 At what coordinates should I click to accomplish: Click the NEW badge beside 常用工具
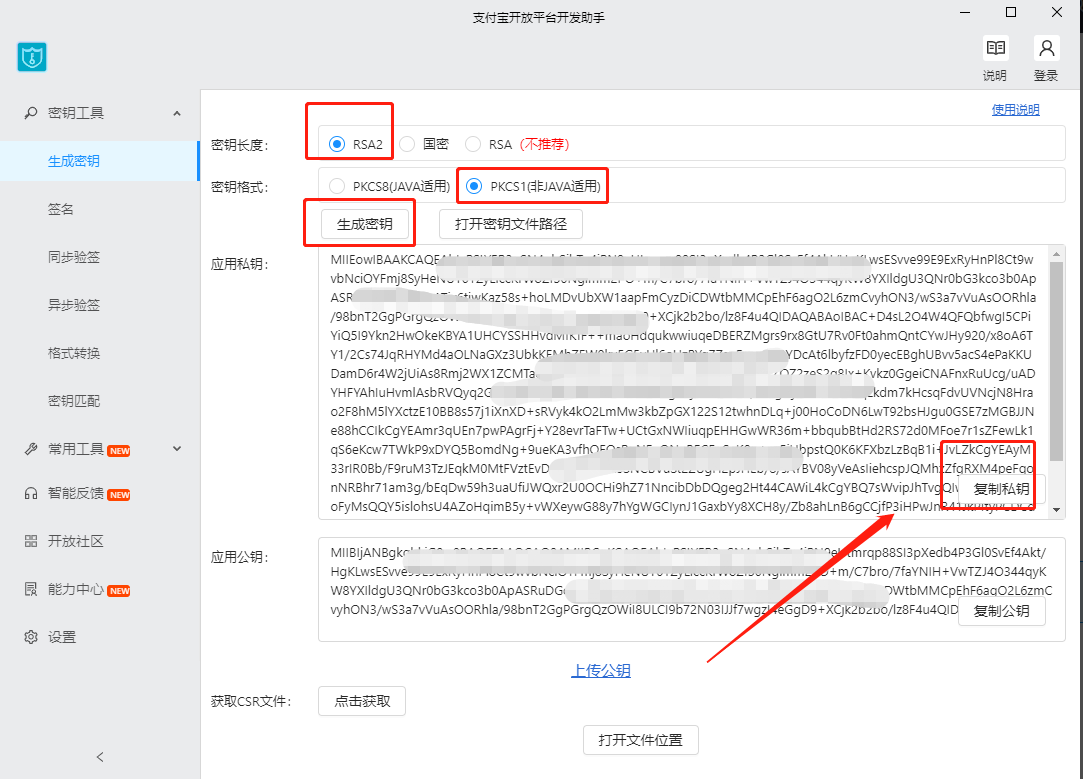pyautogui.click(x=119, y=451)
